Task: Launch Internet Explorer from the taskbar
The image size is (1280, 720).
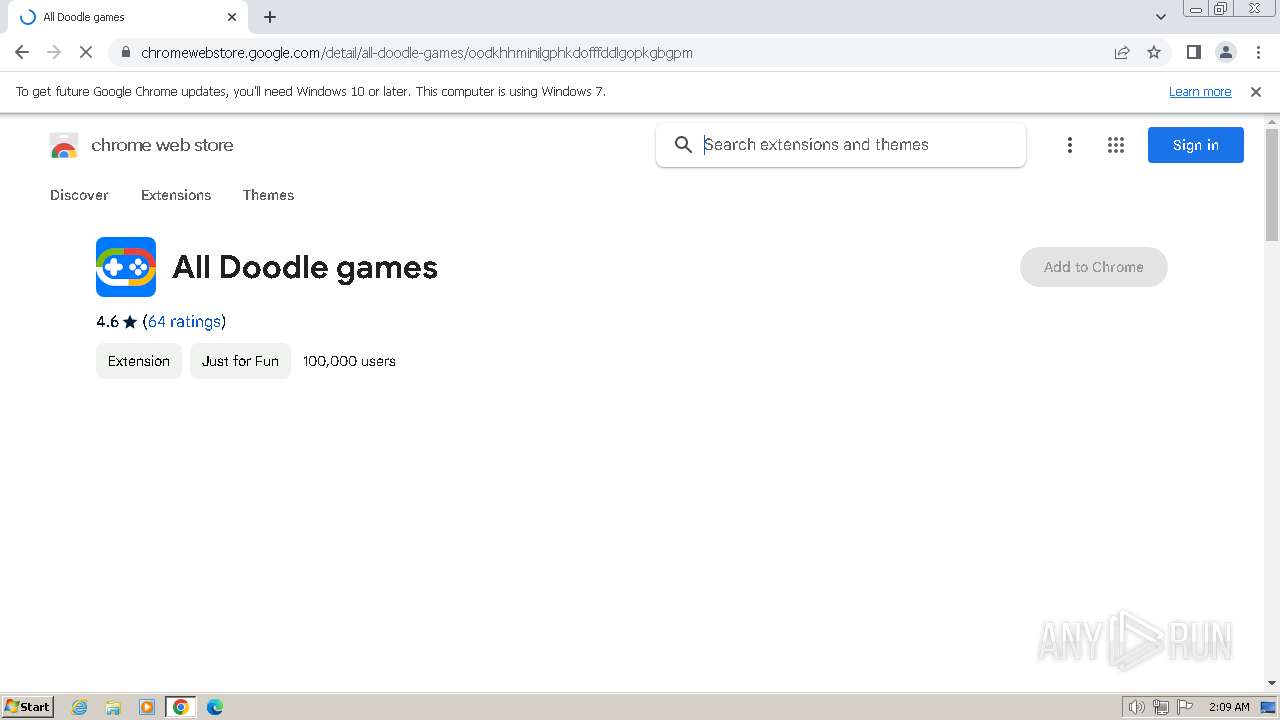Action: (x=80, y=707)
